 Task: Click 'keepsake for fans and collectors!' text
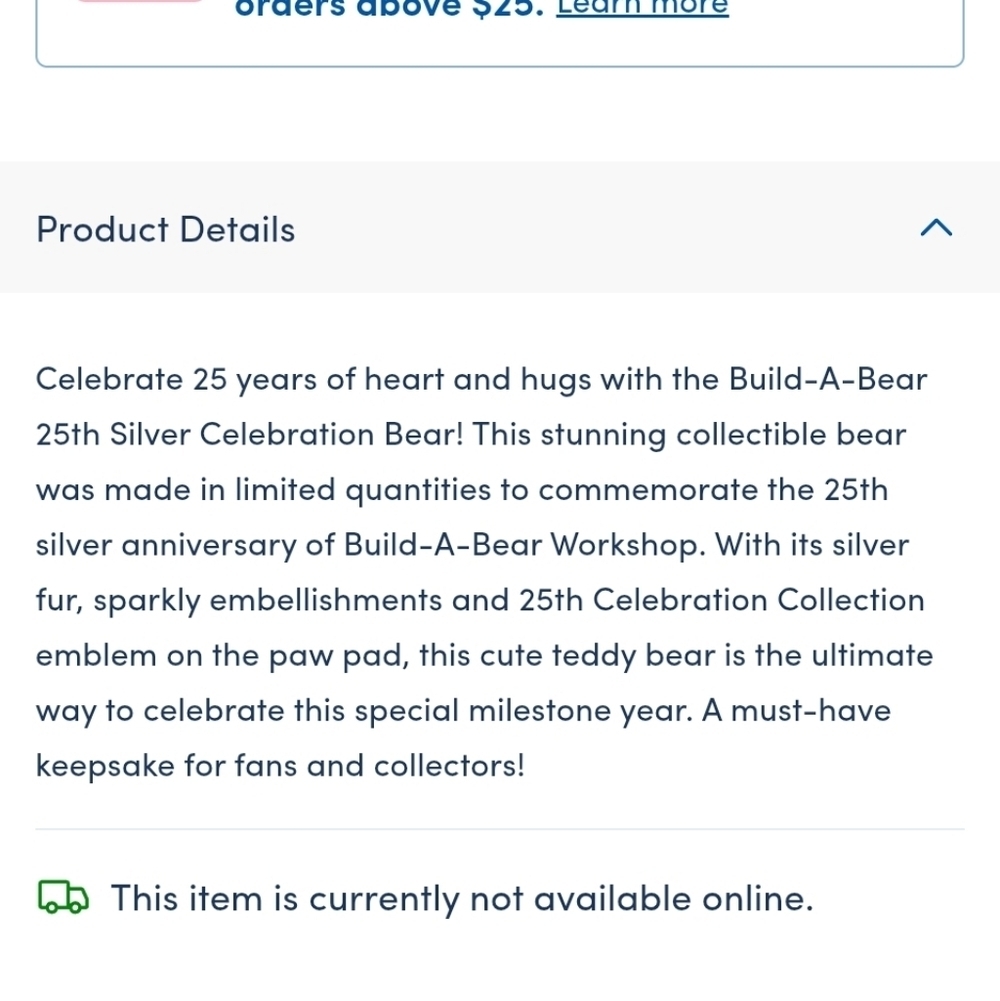(x=280, y=766)
